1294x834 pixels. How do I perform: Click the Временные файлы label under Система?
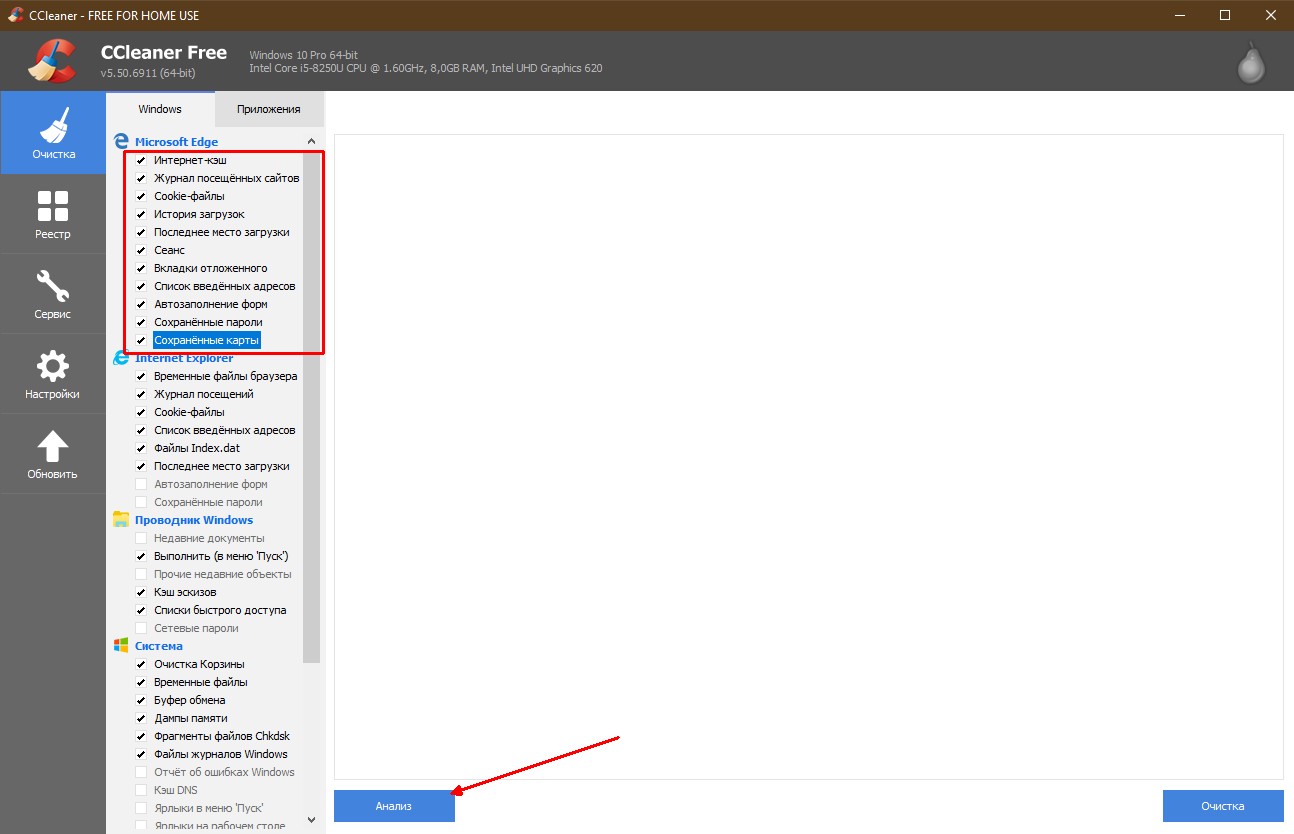pos(200,682)
